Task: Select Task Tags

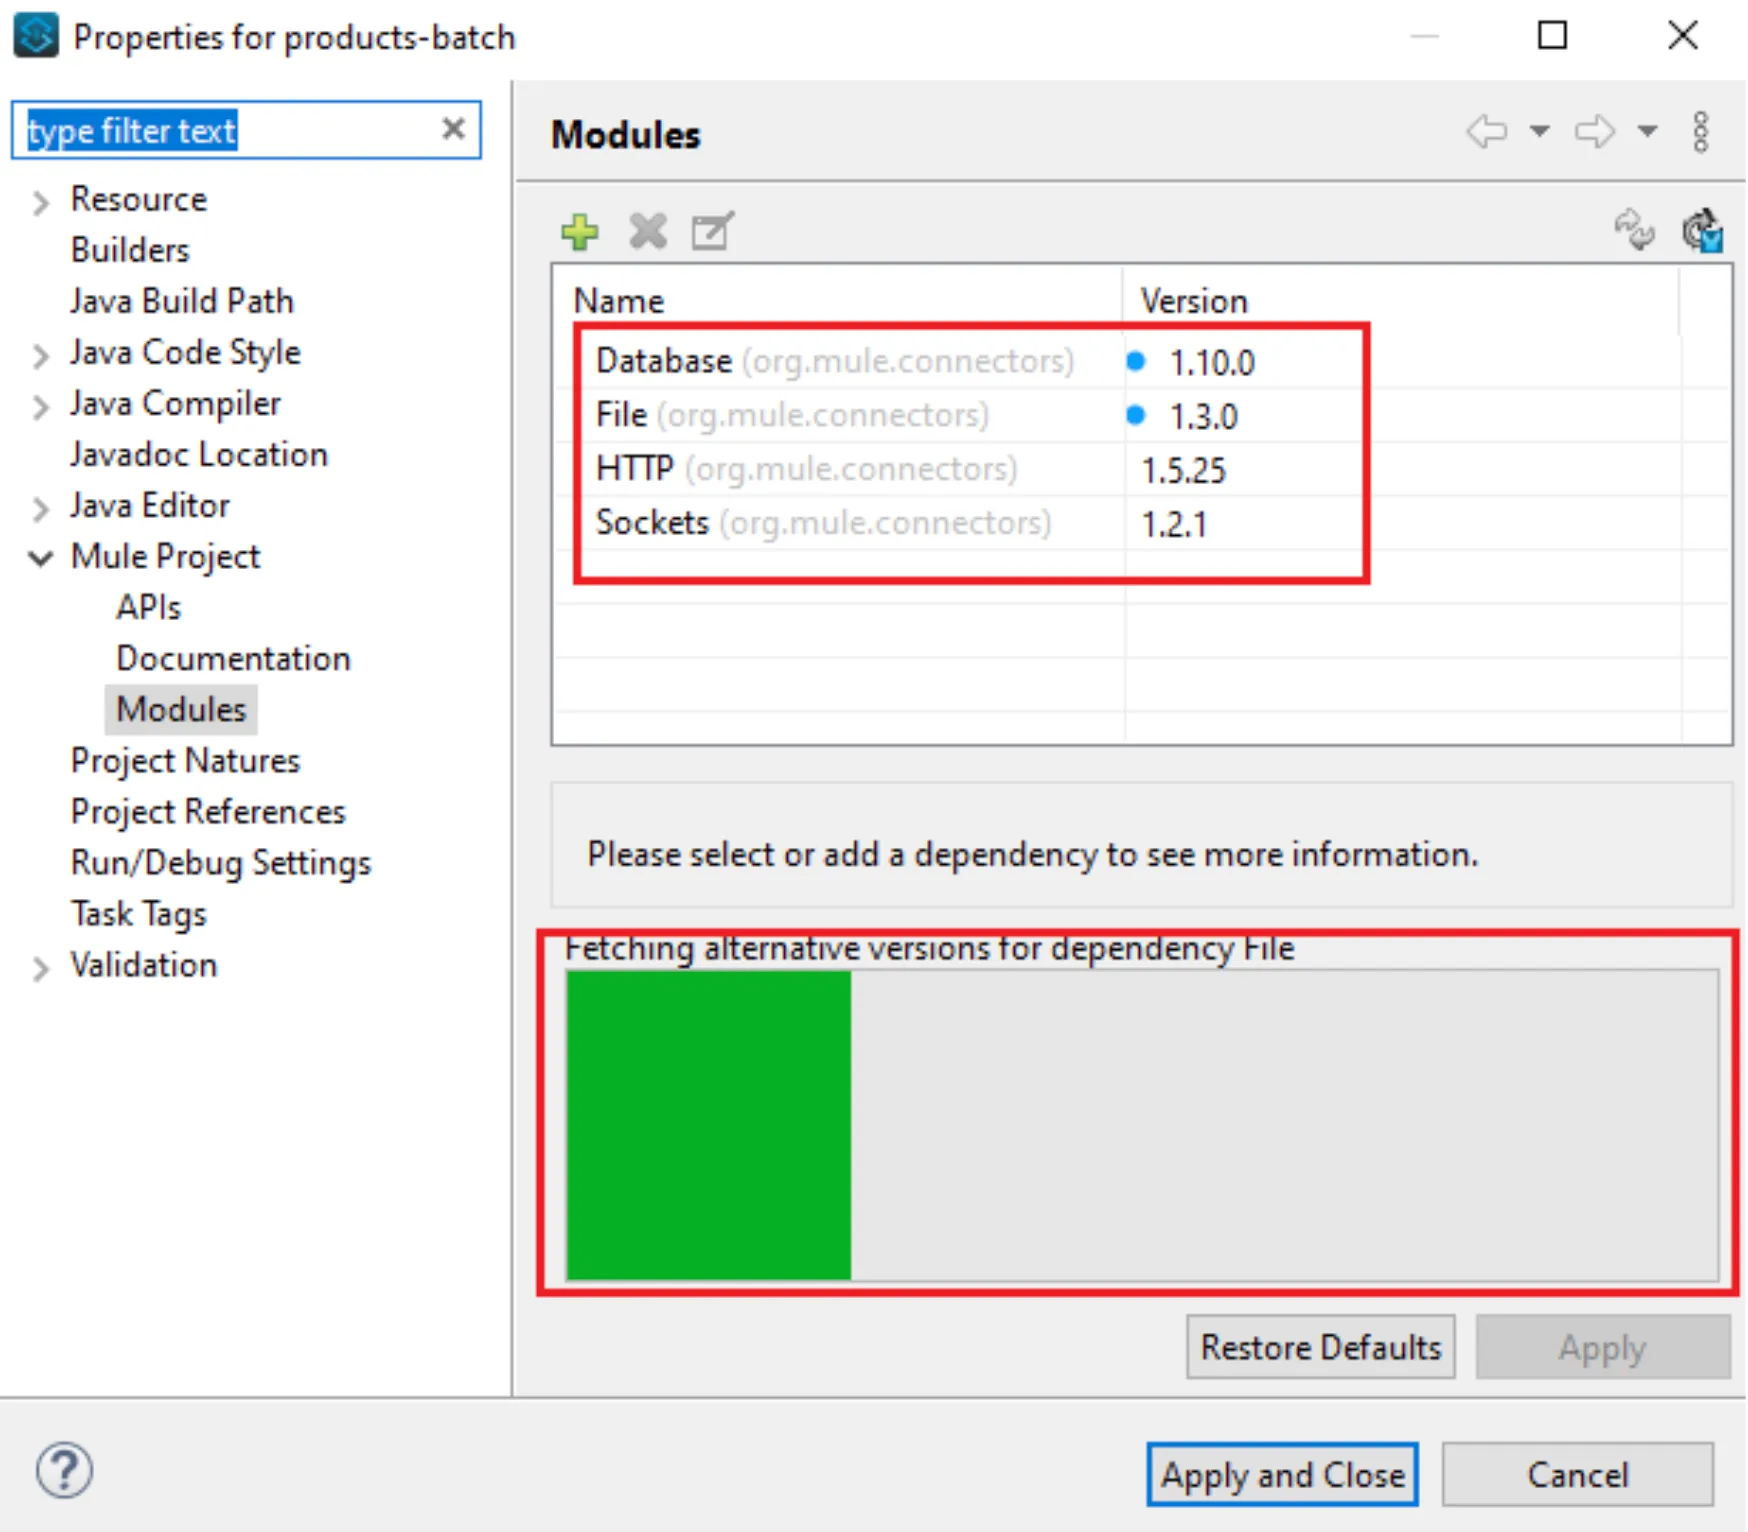Action: (x=139, y=914)
